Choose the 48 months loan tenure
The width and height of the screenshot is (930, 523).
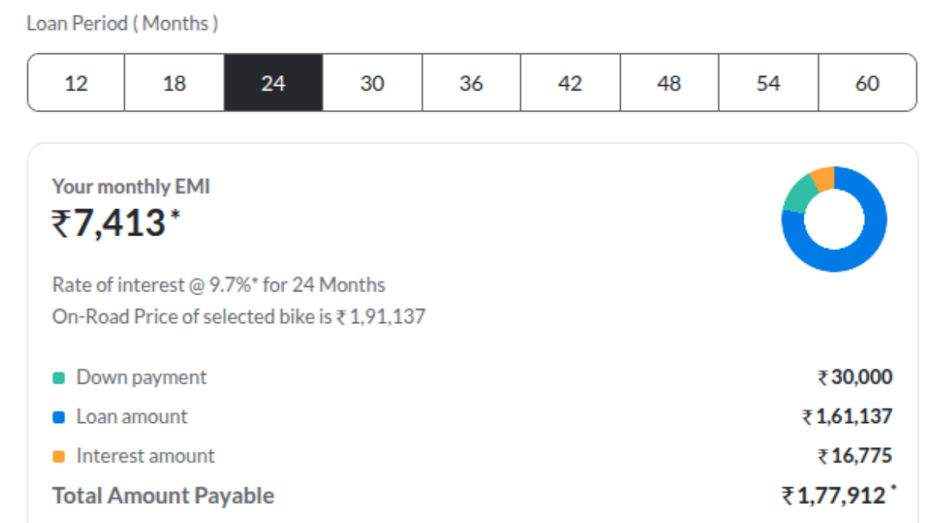[x=670, y=82]
